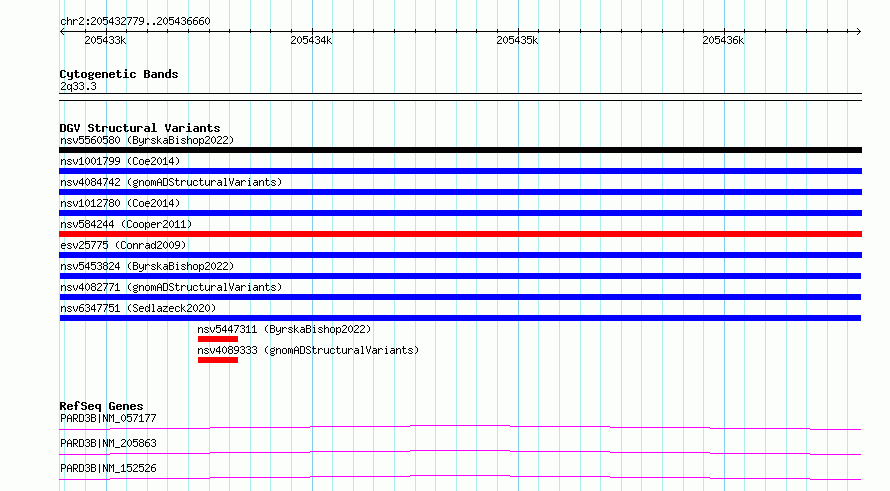Viewport: 890px width, 491px height.
Task: Click the 2q33.3 cytogenetic band label
Action: click(78, 86)
